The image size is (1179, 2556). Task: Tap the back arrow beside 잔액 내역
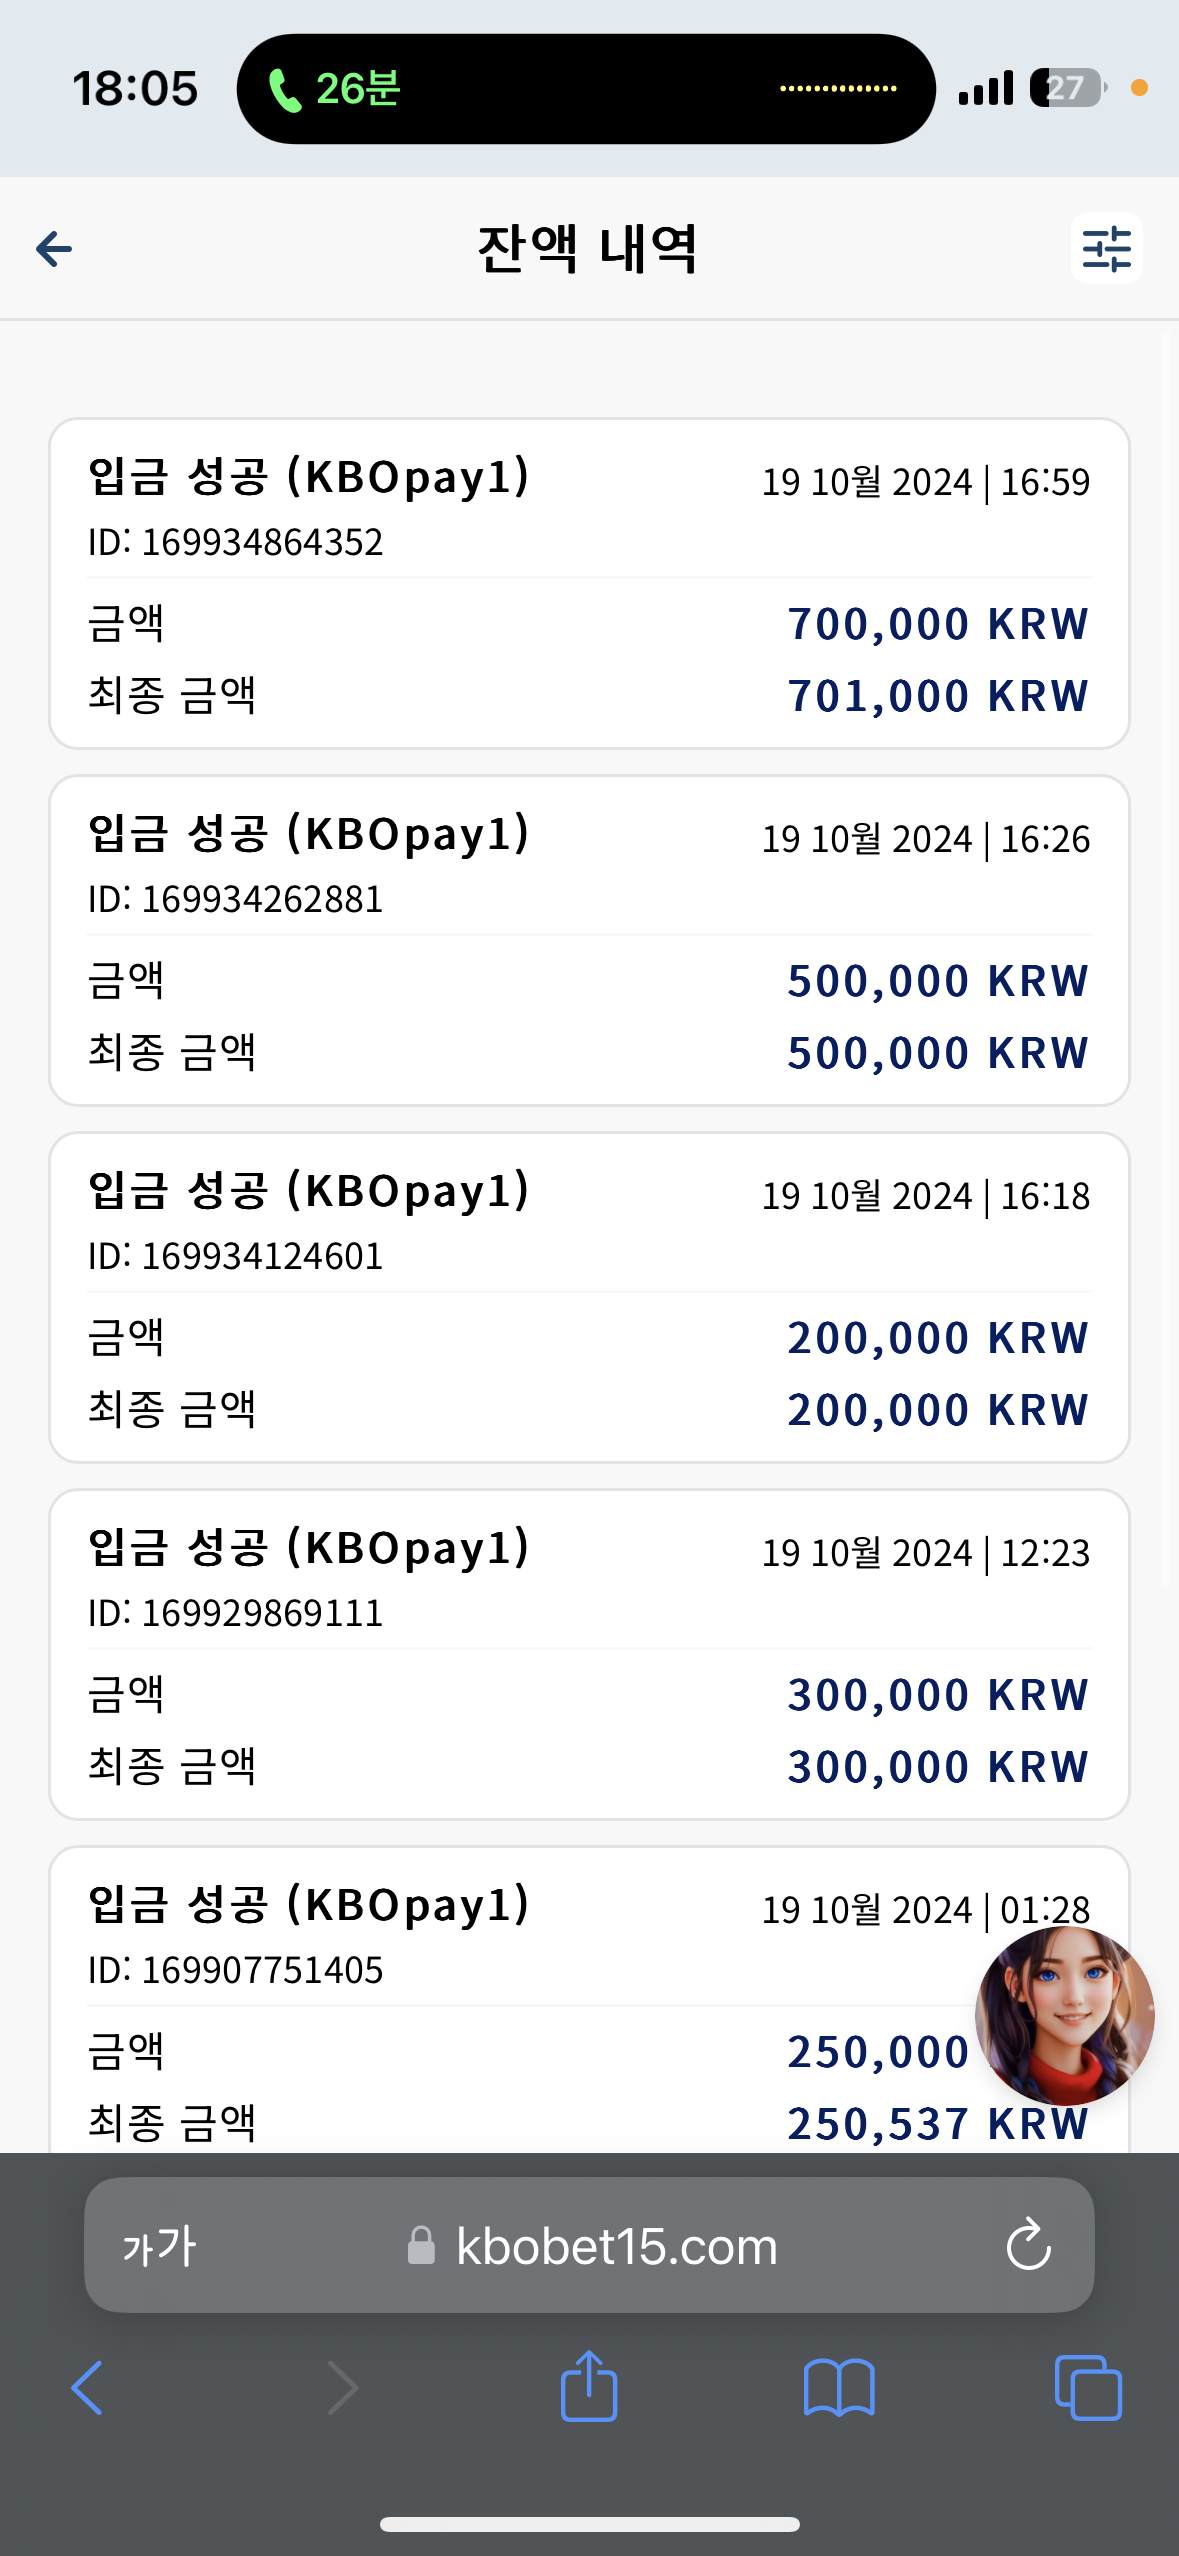point(54,249)
